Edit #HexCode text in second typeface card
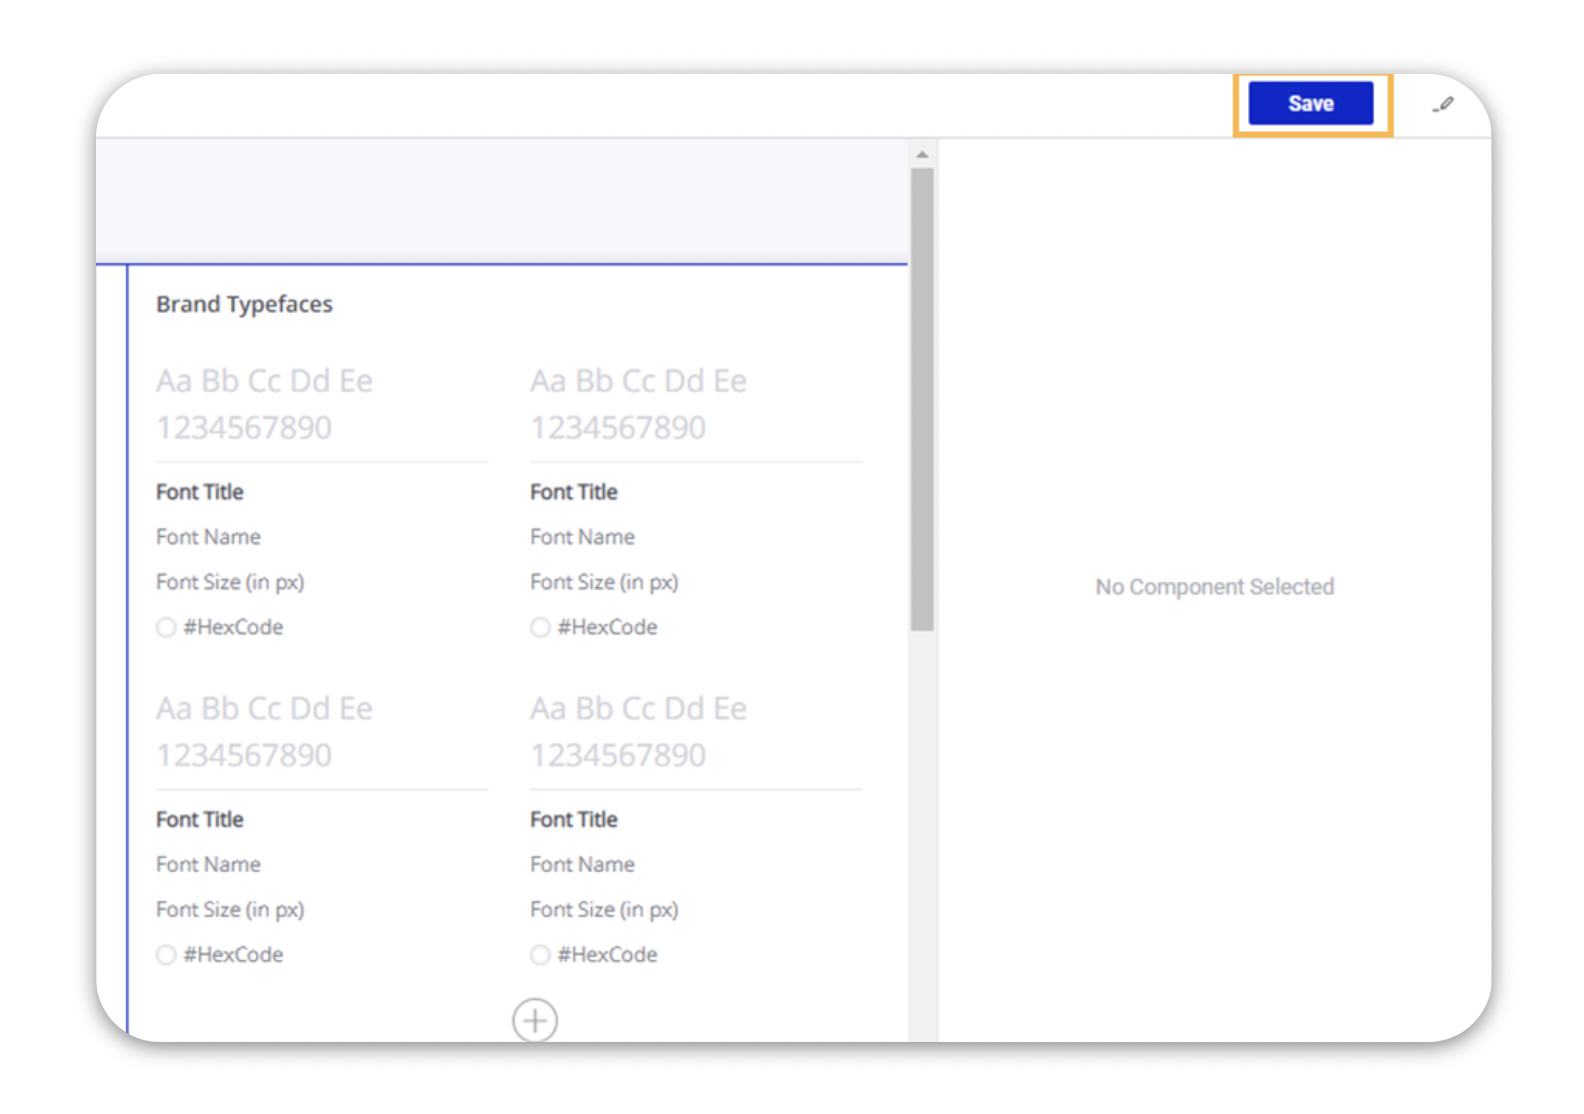Image resolution: width=1584 pixels, height=1114 pixels. point(607,627)
